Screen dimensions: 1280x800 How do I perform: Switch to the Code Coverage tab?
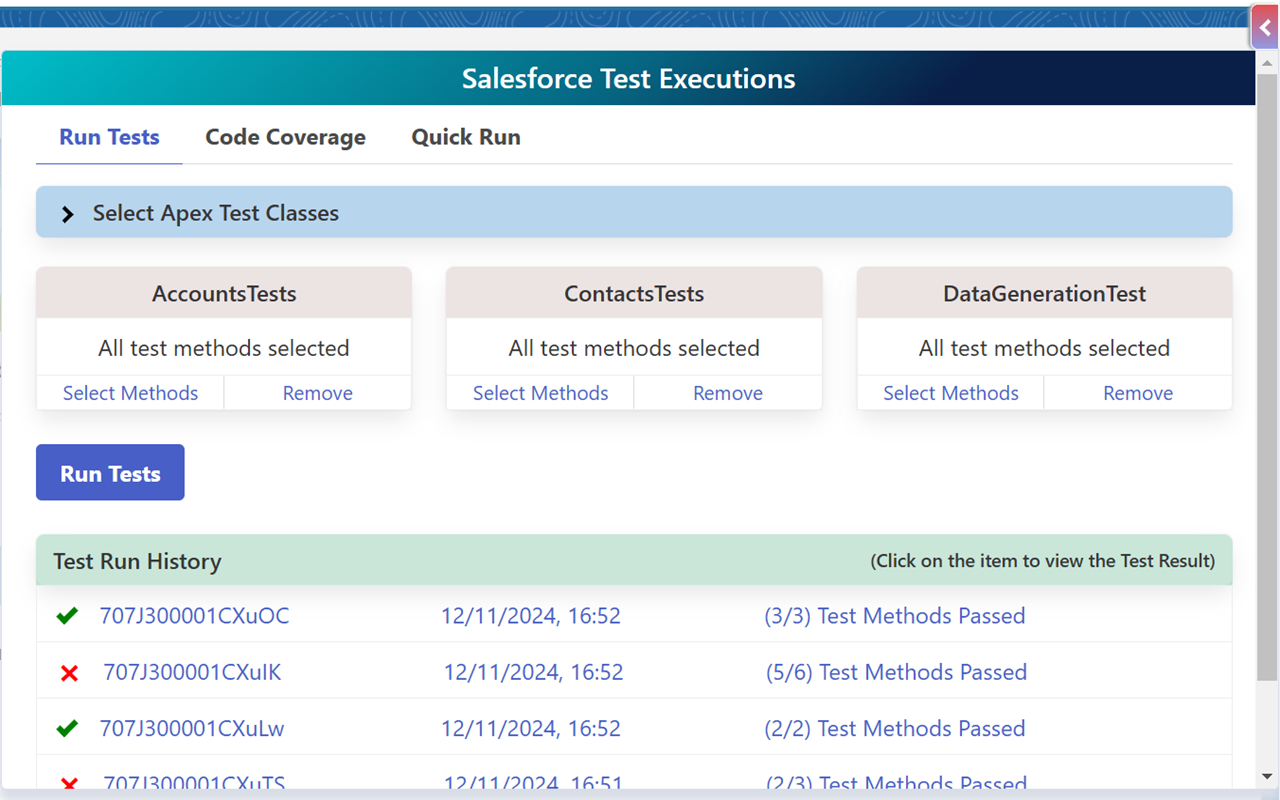coord(285,137)
